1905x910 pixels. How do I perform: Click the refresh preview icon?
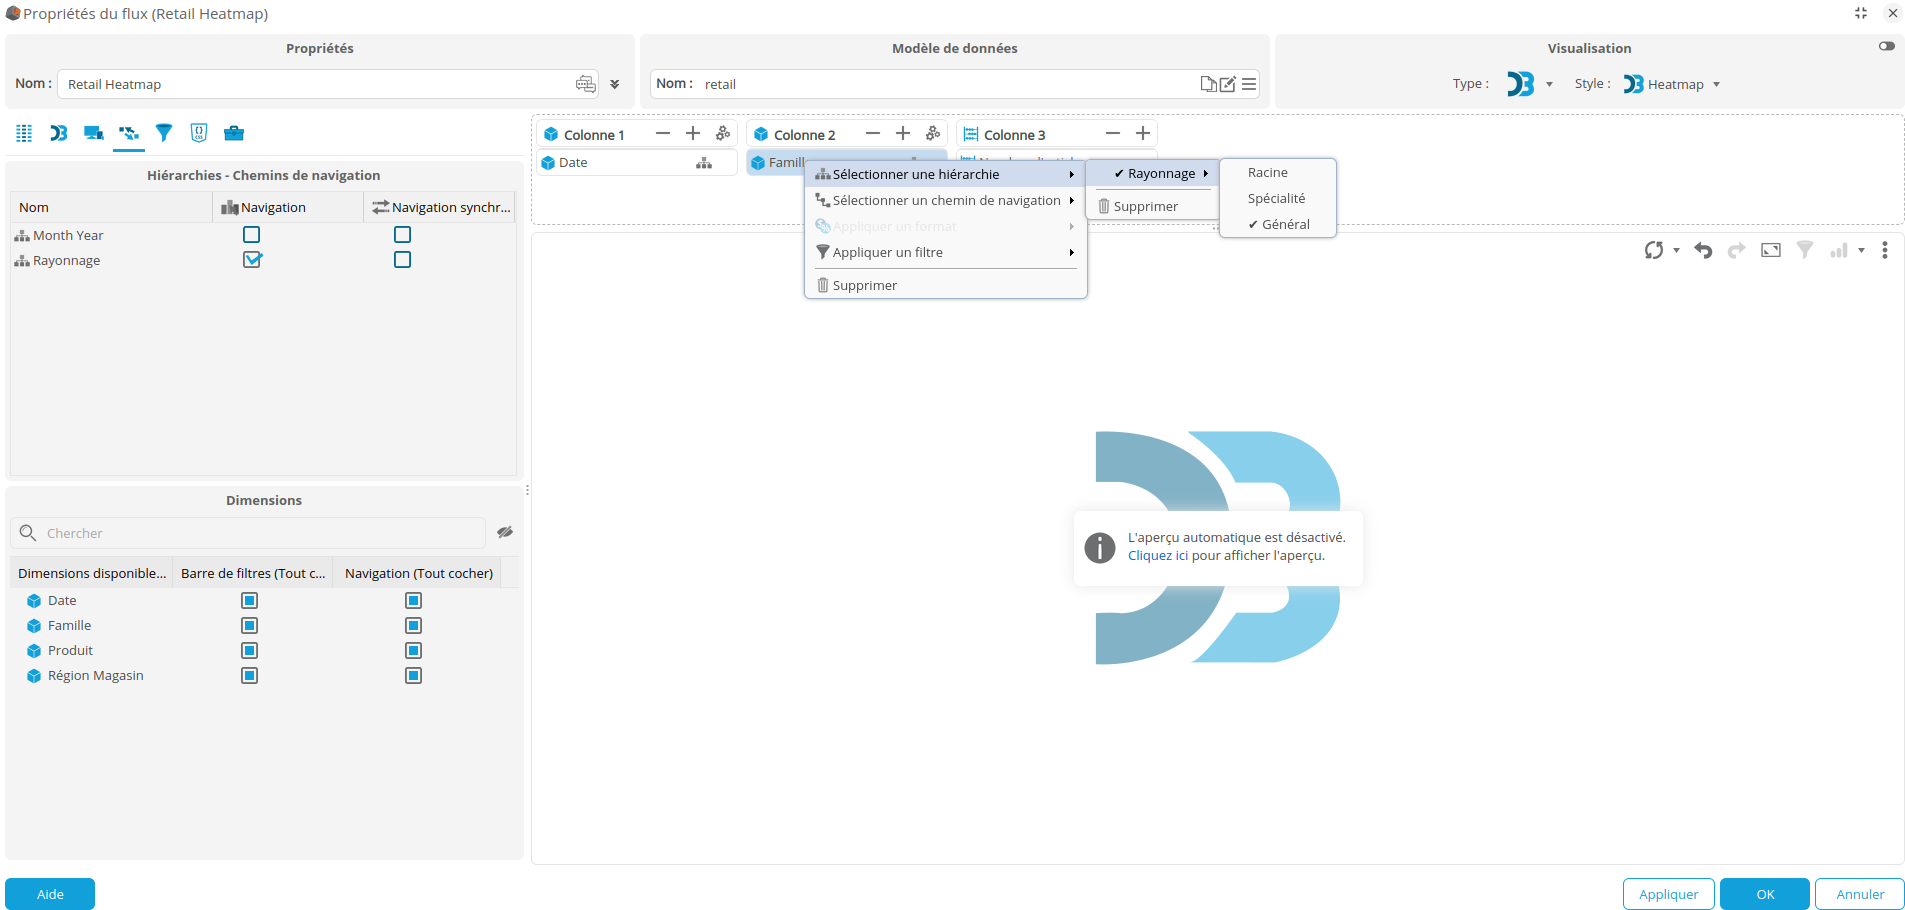pyautogui.click(x=1654, y=250)
